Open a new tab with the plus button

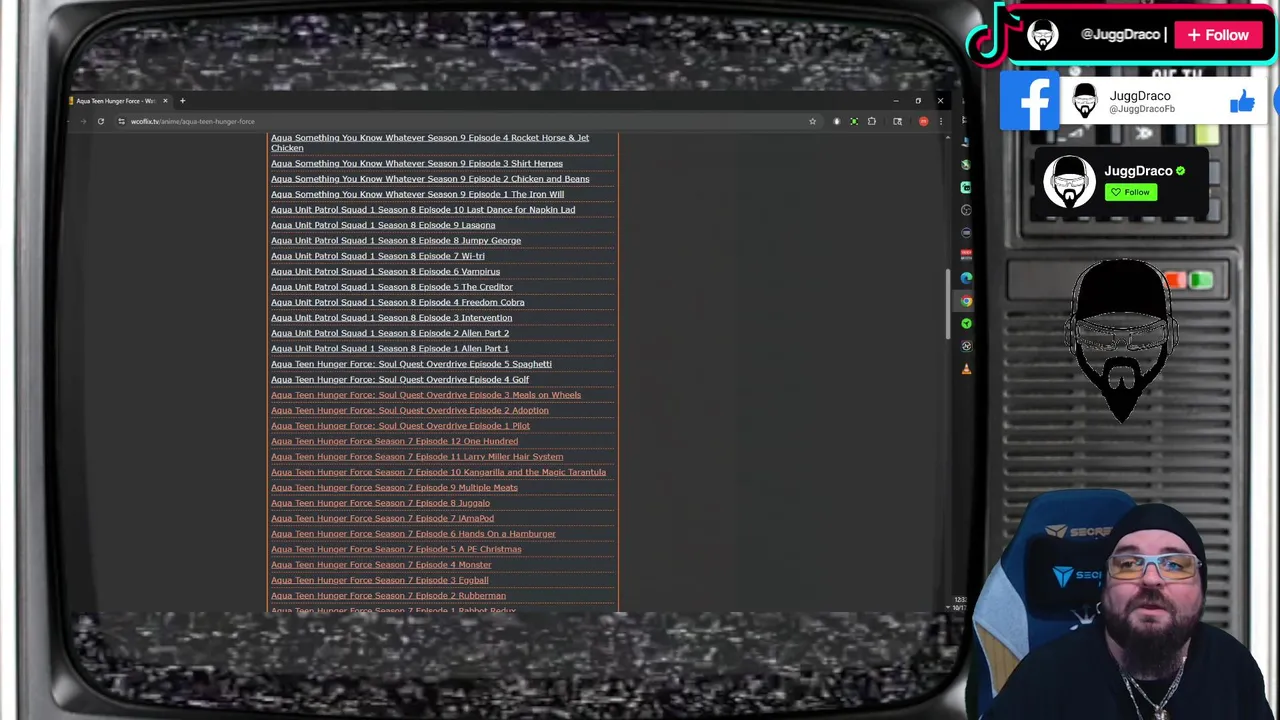click(x=182, y=100)
